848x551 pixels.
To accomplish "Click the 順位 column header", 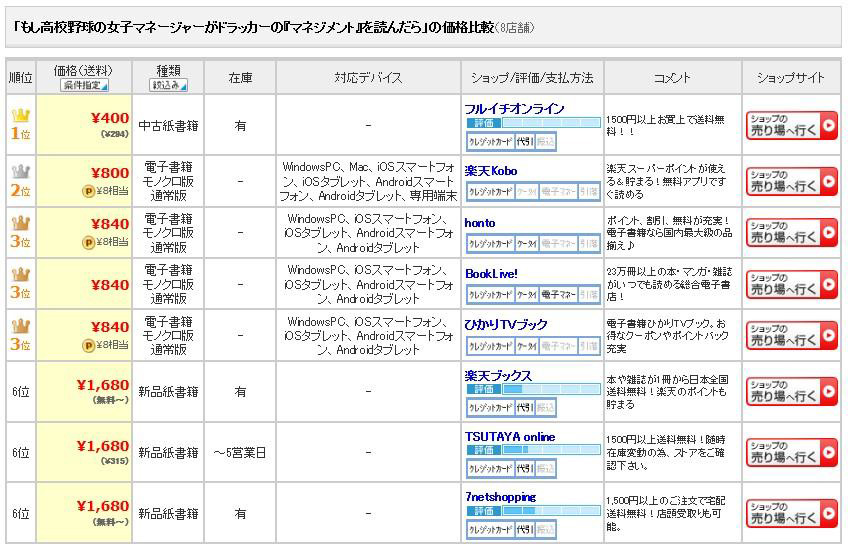I will click(21, 78).
